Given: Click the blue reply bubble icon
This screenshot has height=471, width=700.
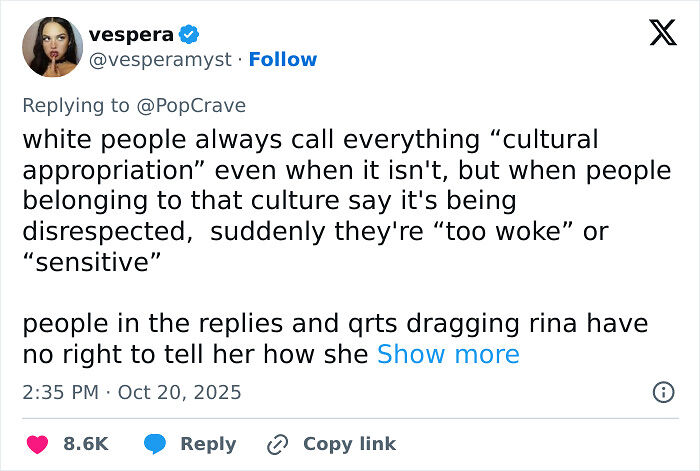Looking at the screenshot, I should [x=155, y=444].
